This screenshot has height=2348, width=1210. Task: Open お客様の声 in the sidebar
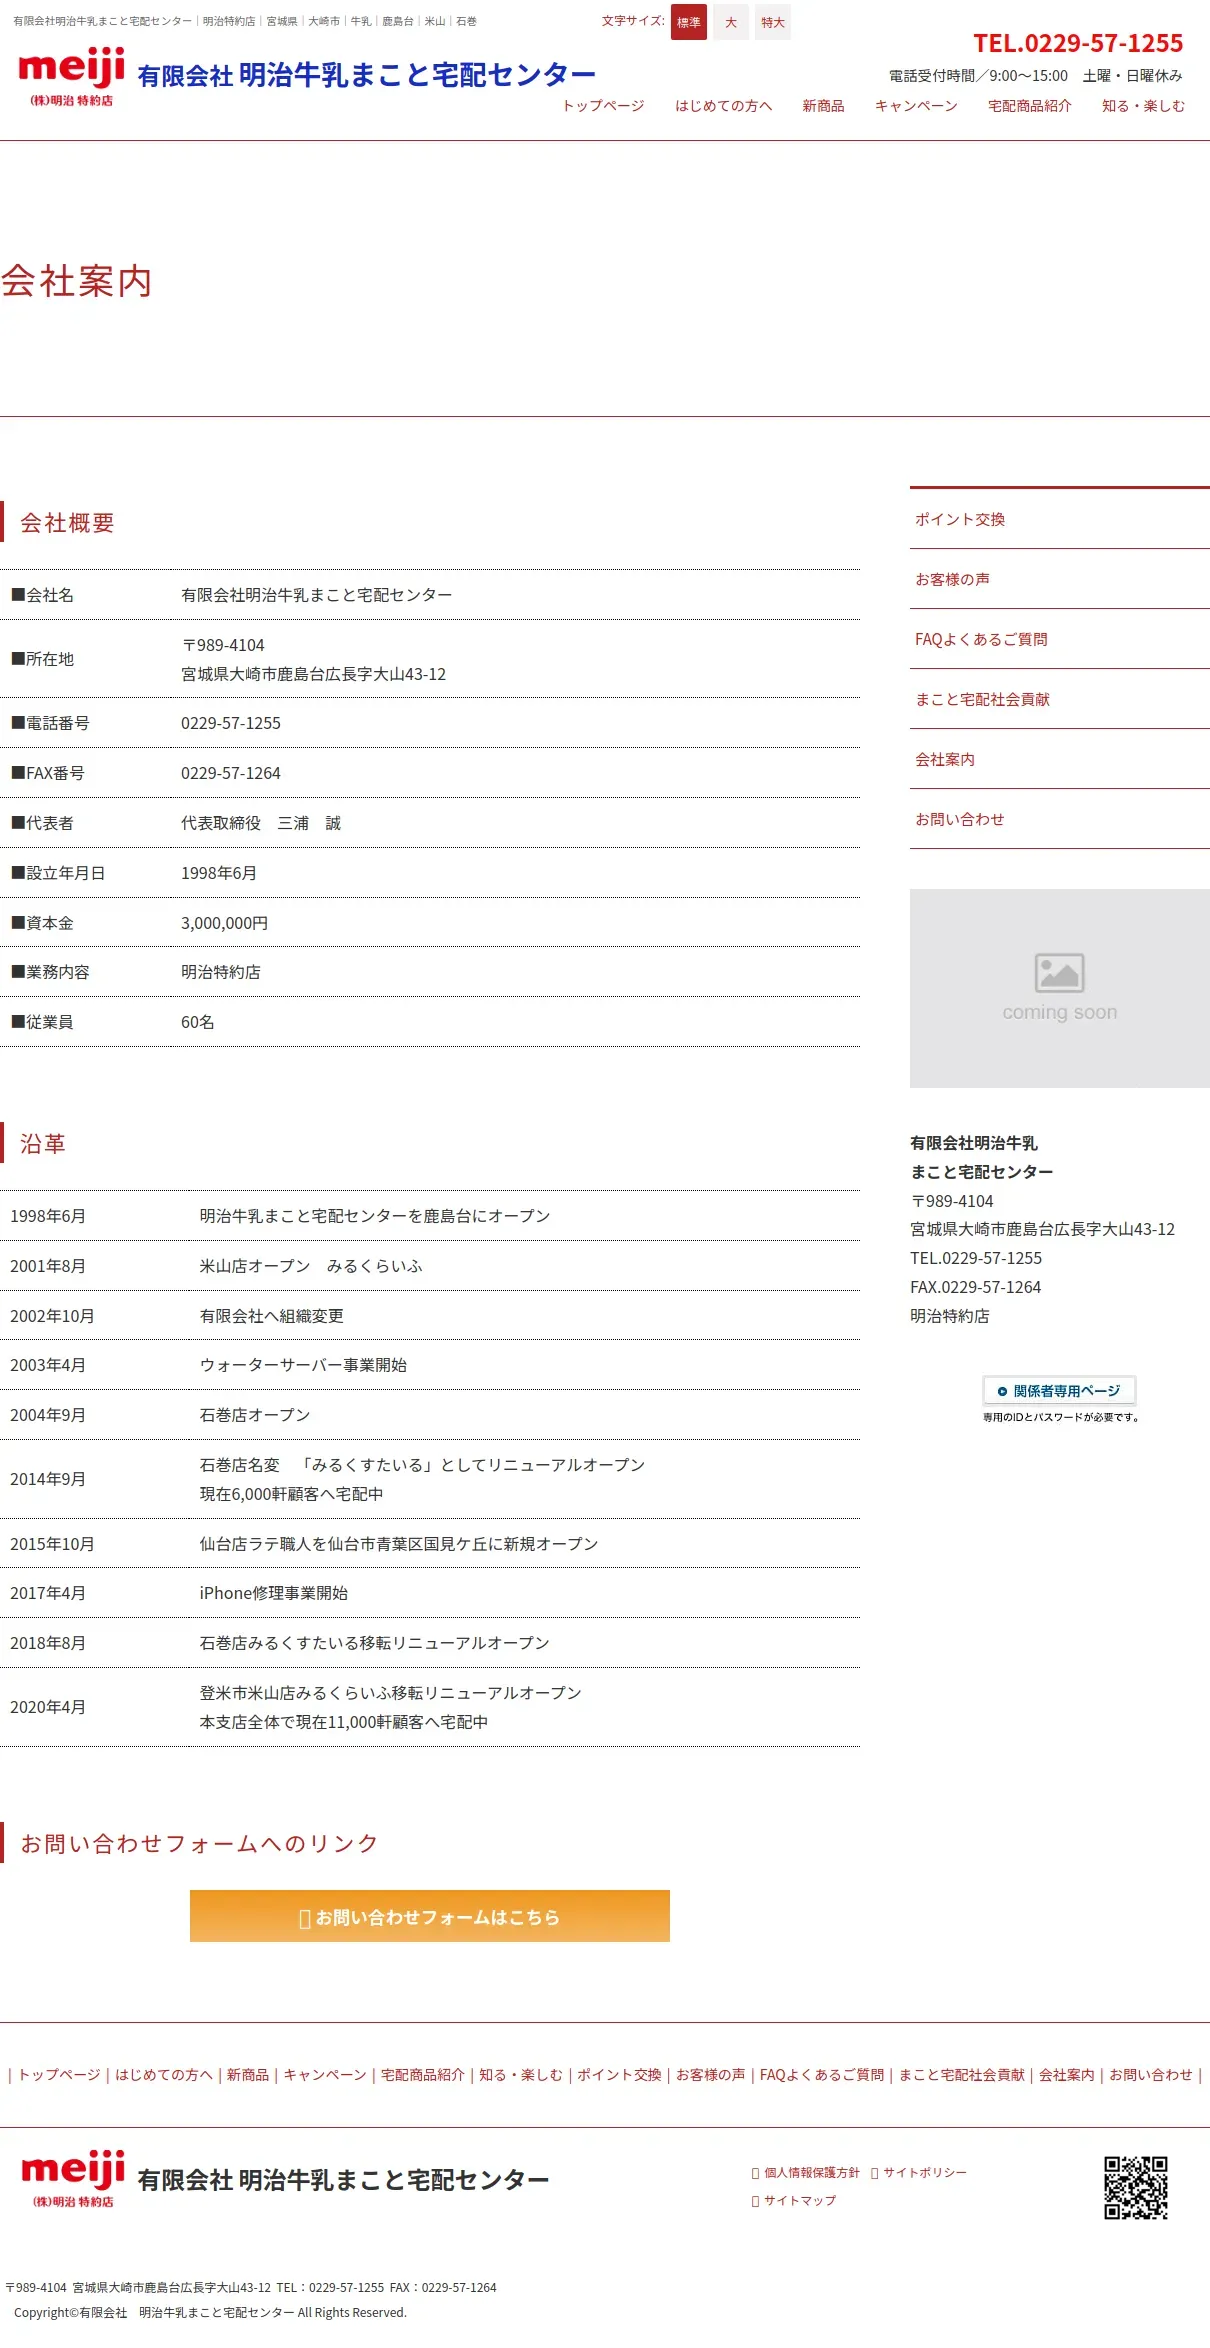[x=1060, y=579]
